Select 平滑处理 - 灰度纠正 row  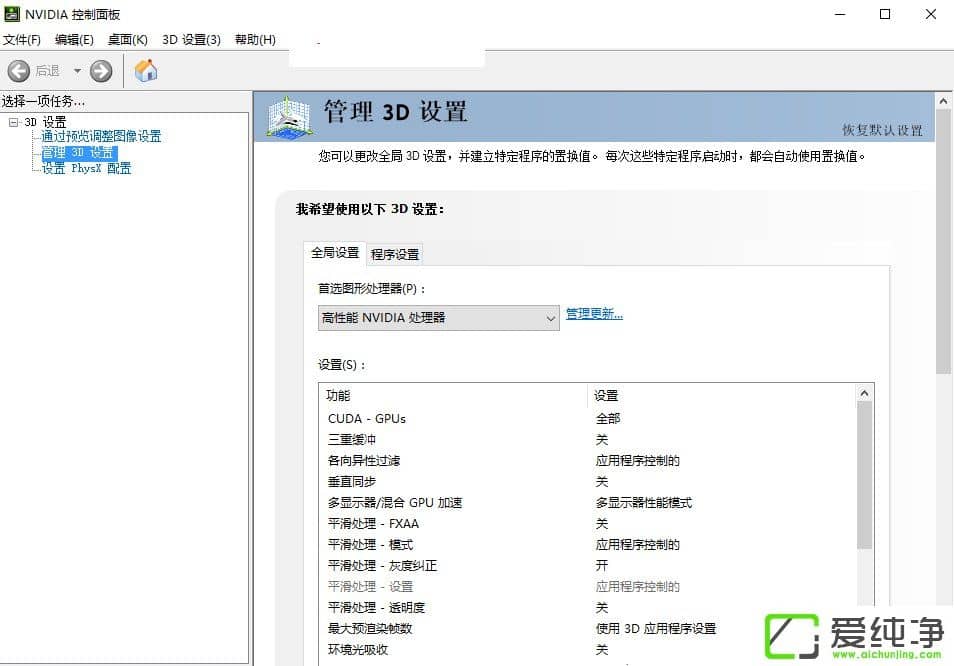click(x=587, y=565)
